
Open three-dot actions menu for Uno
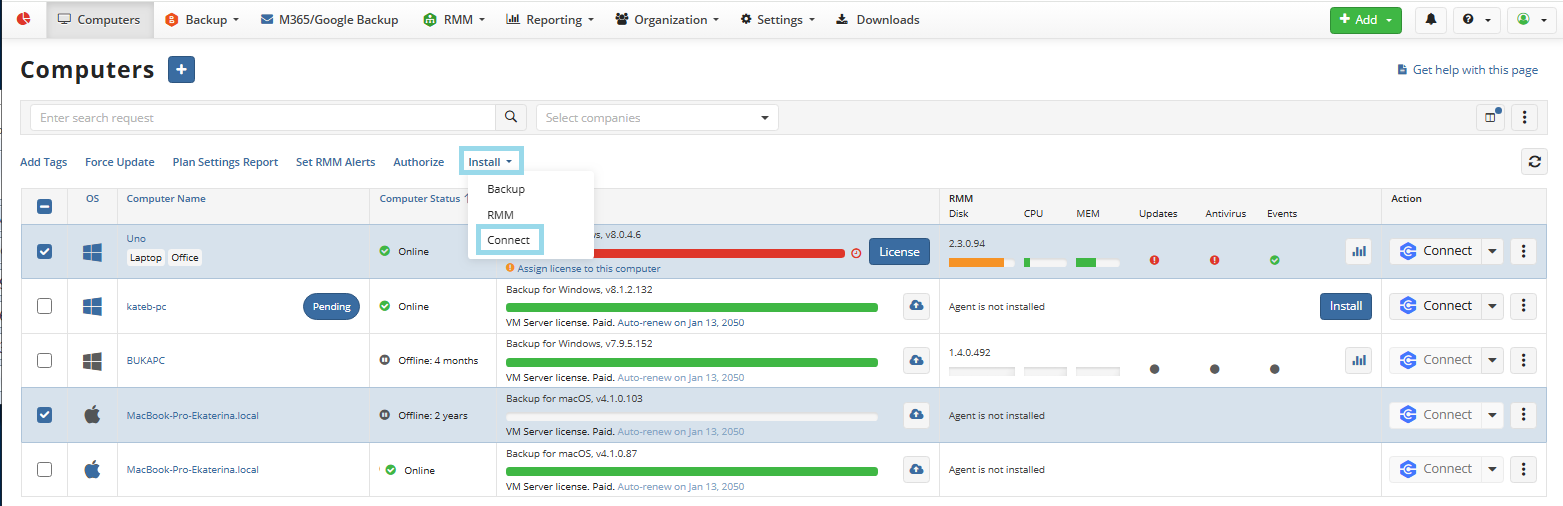1523,251
